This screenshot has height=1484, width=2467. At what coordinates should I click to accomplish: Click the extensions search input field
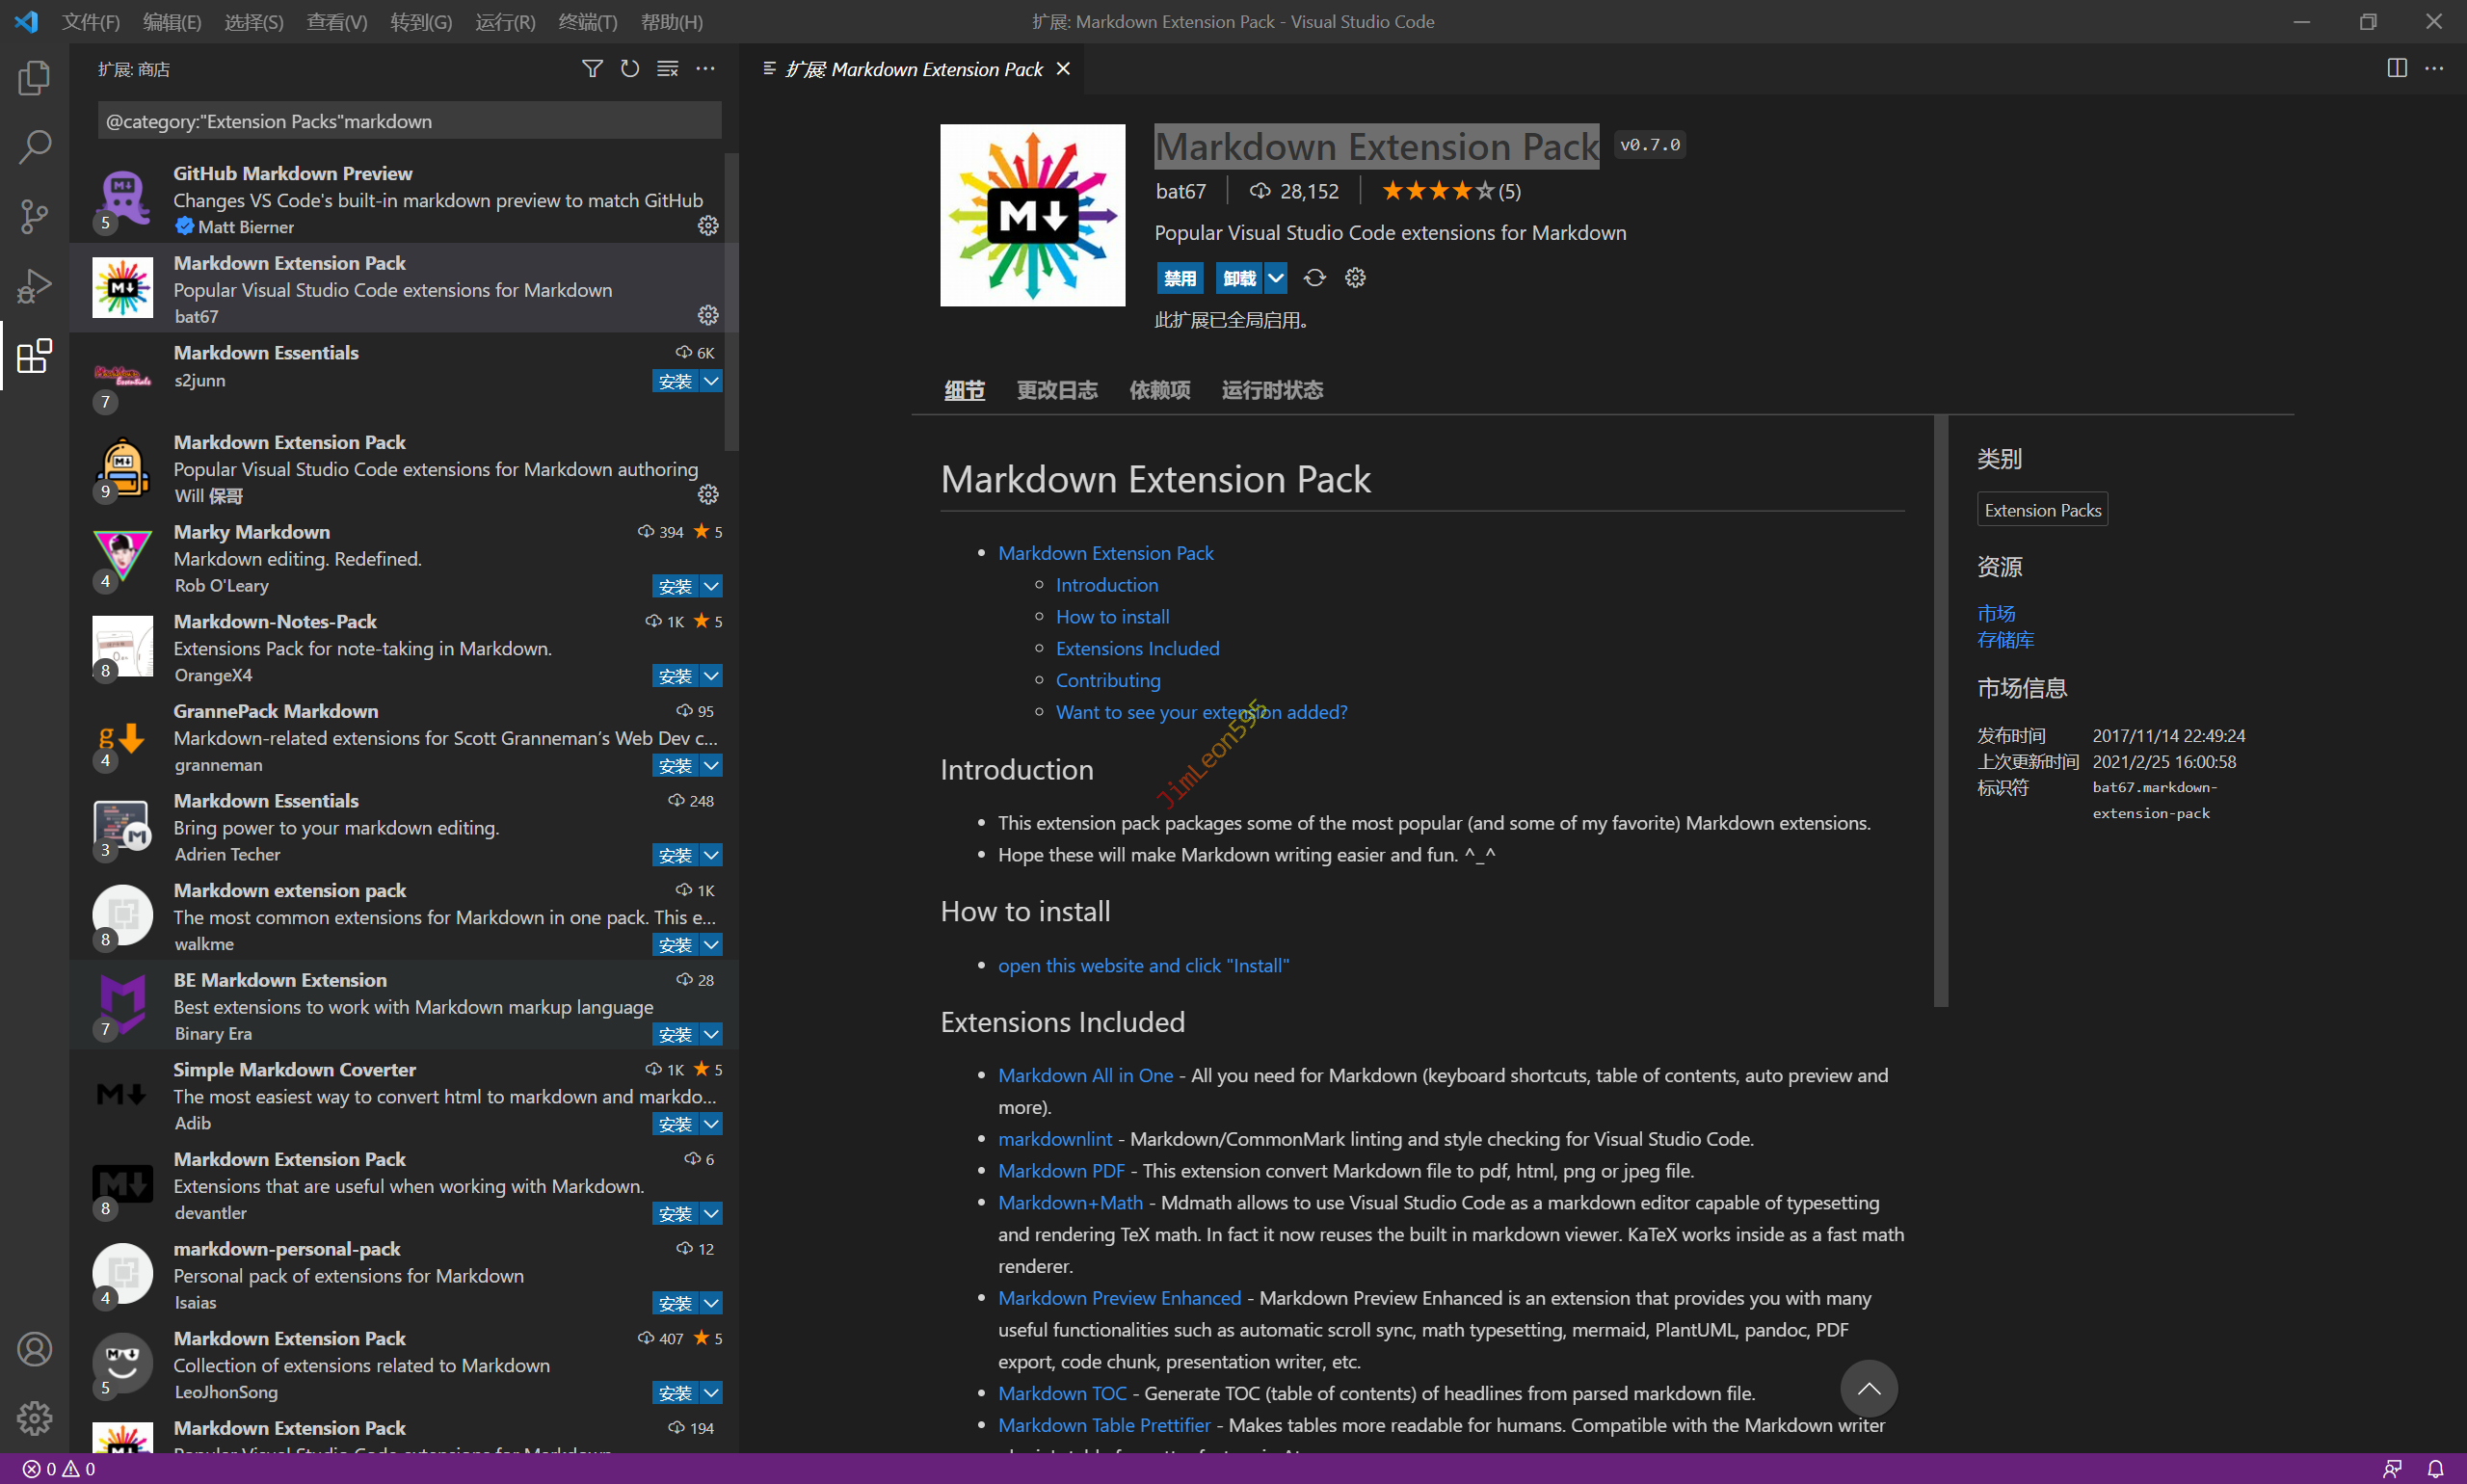click(409, 121)
